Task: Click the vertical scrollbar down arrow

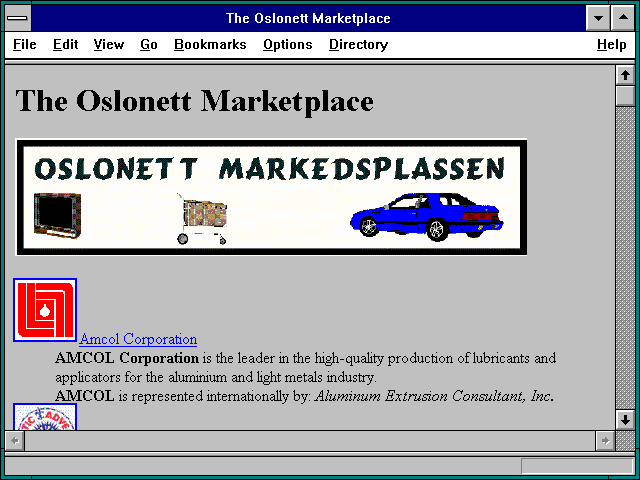Action: [625, 420]
